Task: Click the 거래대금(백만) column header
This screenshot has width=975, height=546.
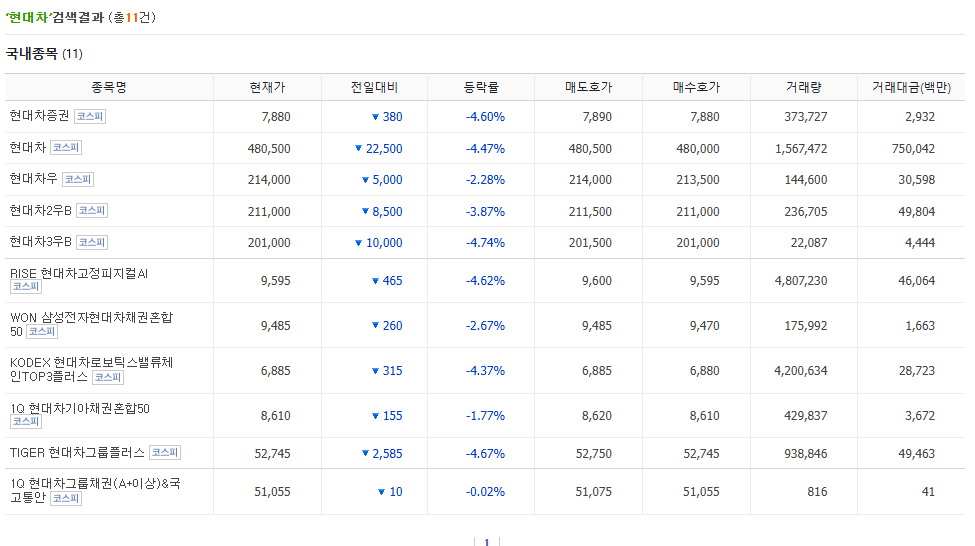Action: [x=911, y=87]
